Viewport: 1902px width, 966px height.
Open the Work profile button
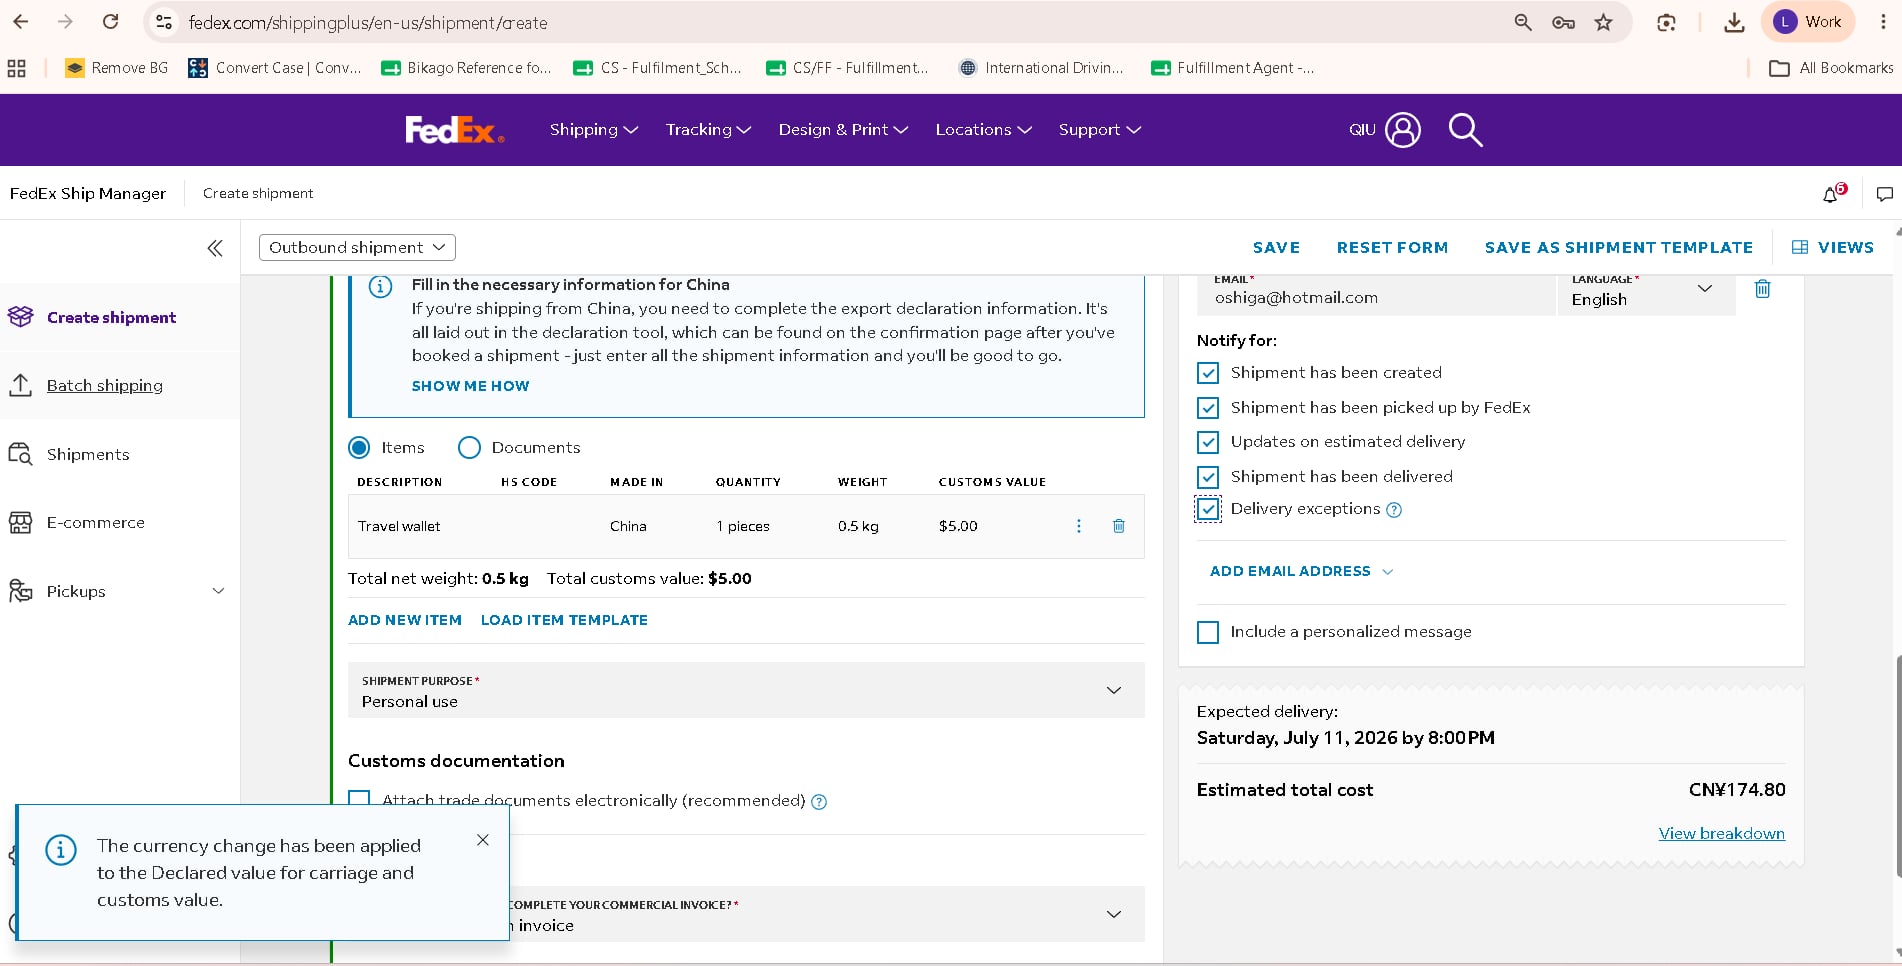(1808, 22)
